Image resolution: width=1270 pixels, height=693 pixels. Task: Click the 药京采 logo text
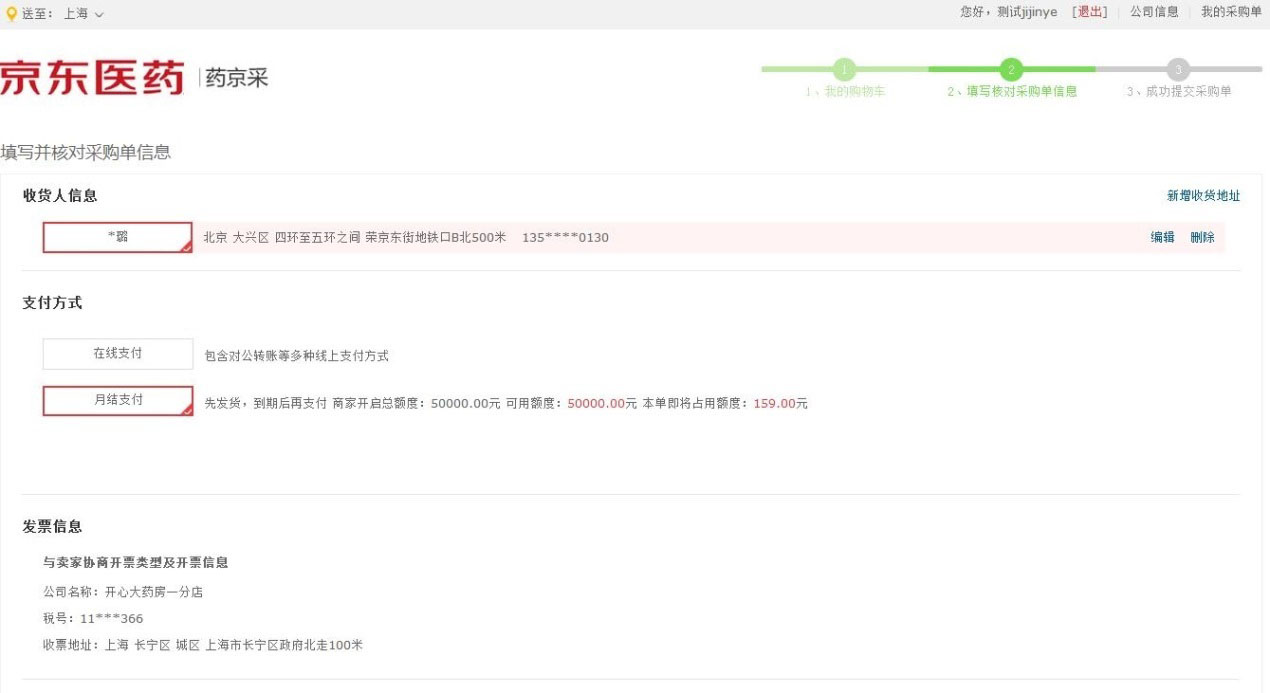point(236,78)
